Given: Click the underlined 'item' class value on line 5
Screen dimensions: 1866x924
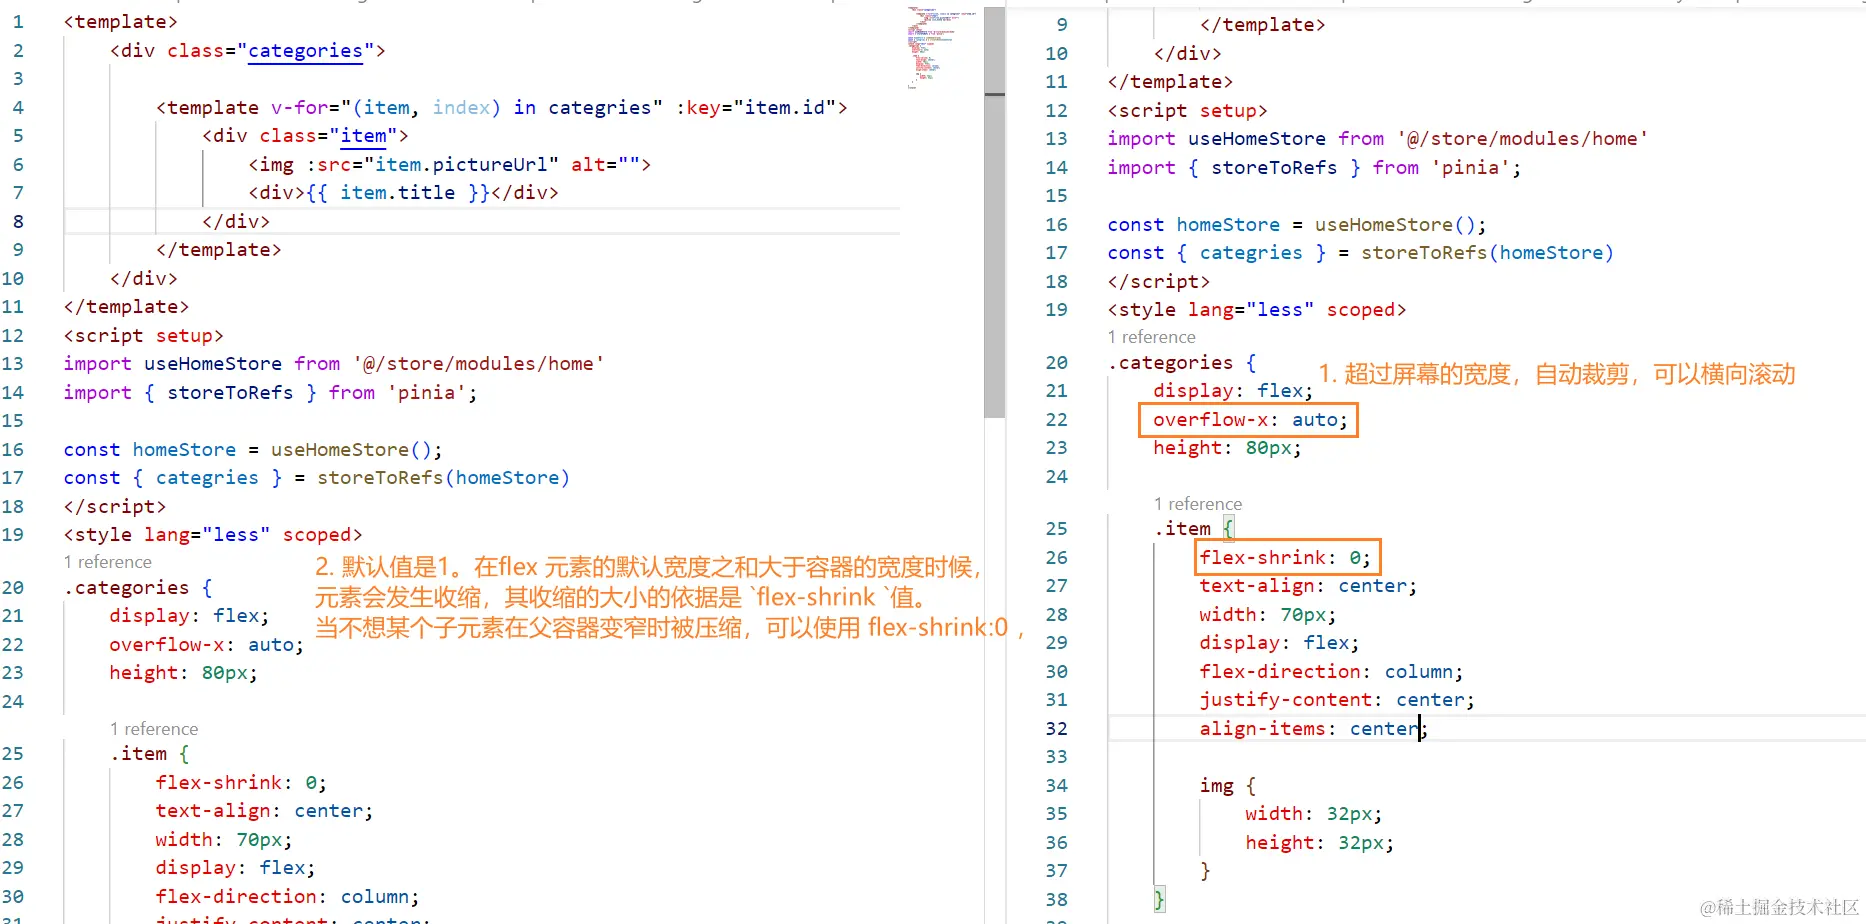Looking at the screenshot, I should pyautogui.click(x=363, y=136).
